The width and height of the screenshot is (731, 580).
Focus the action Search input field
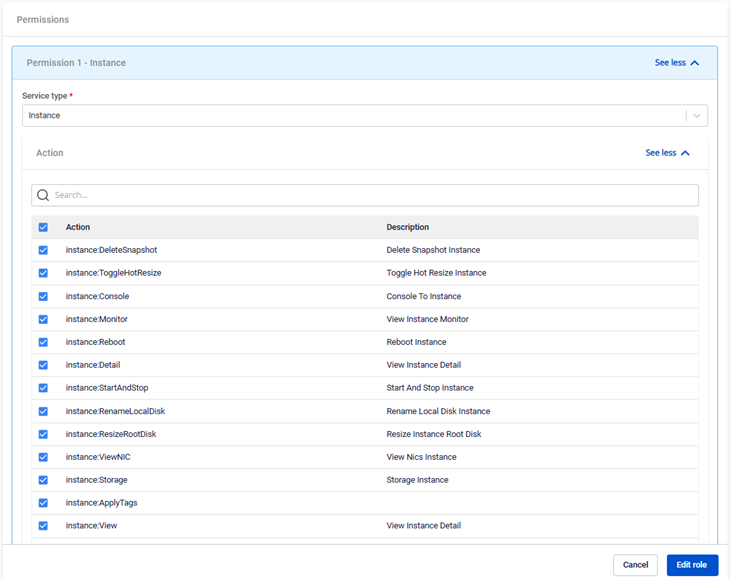pos(370,195)
